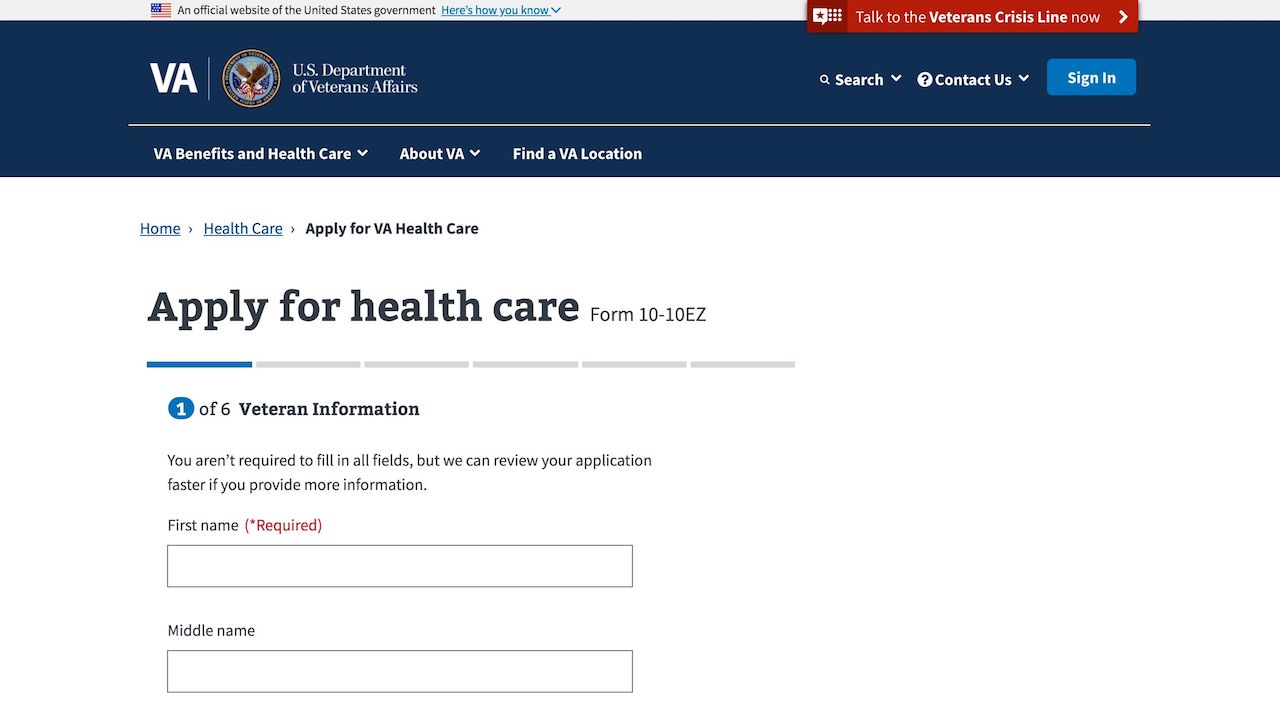
Task: Focus the First name input field
Action: tap(400, 566)
